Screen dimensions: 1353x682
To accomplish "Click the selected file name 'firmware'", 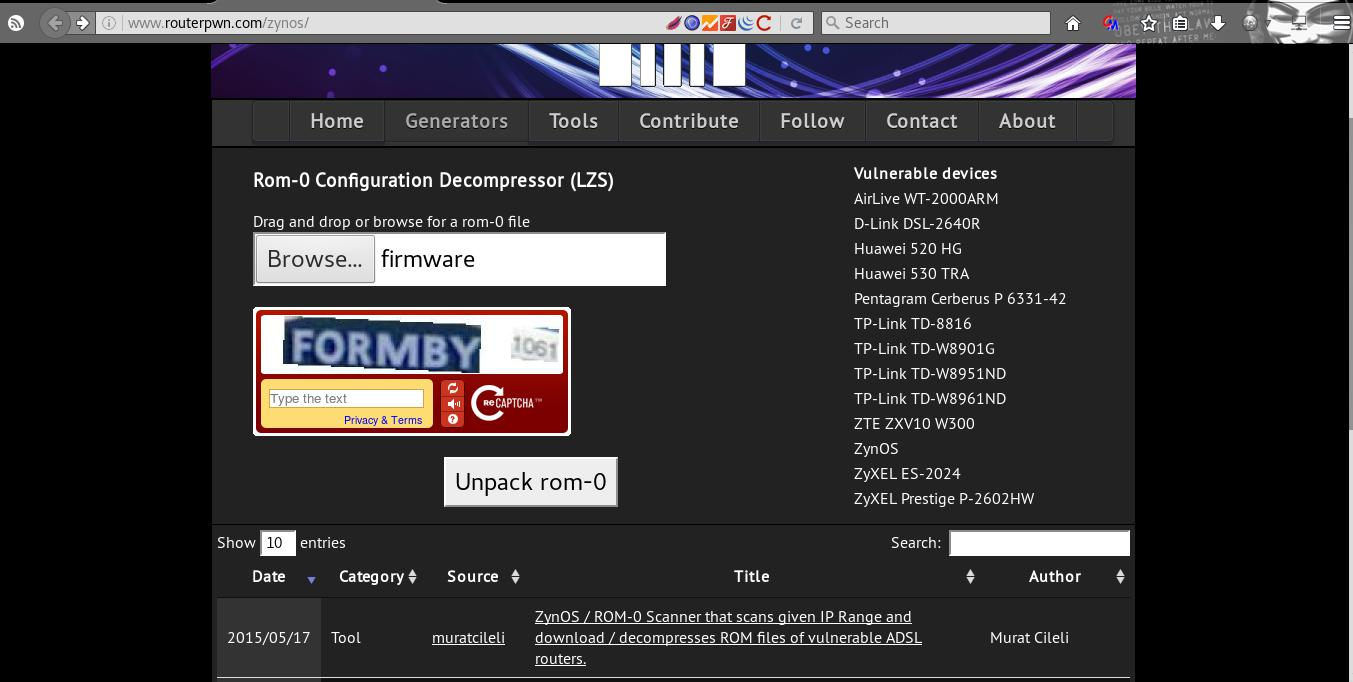I will (x=428, y=259).
